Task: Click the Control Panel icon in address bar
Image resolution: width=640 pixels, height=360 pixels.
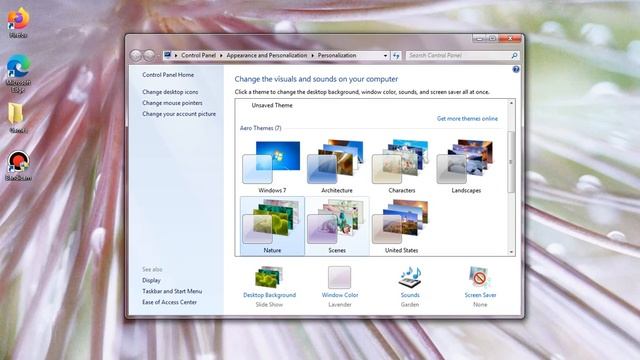Action: tap(167, 55)
